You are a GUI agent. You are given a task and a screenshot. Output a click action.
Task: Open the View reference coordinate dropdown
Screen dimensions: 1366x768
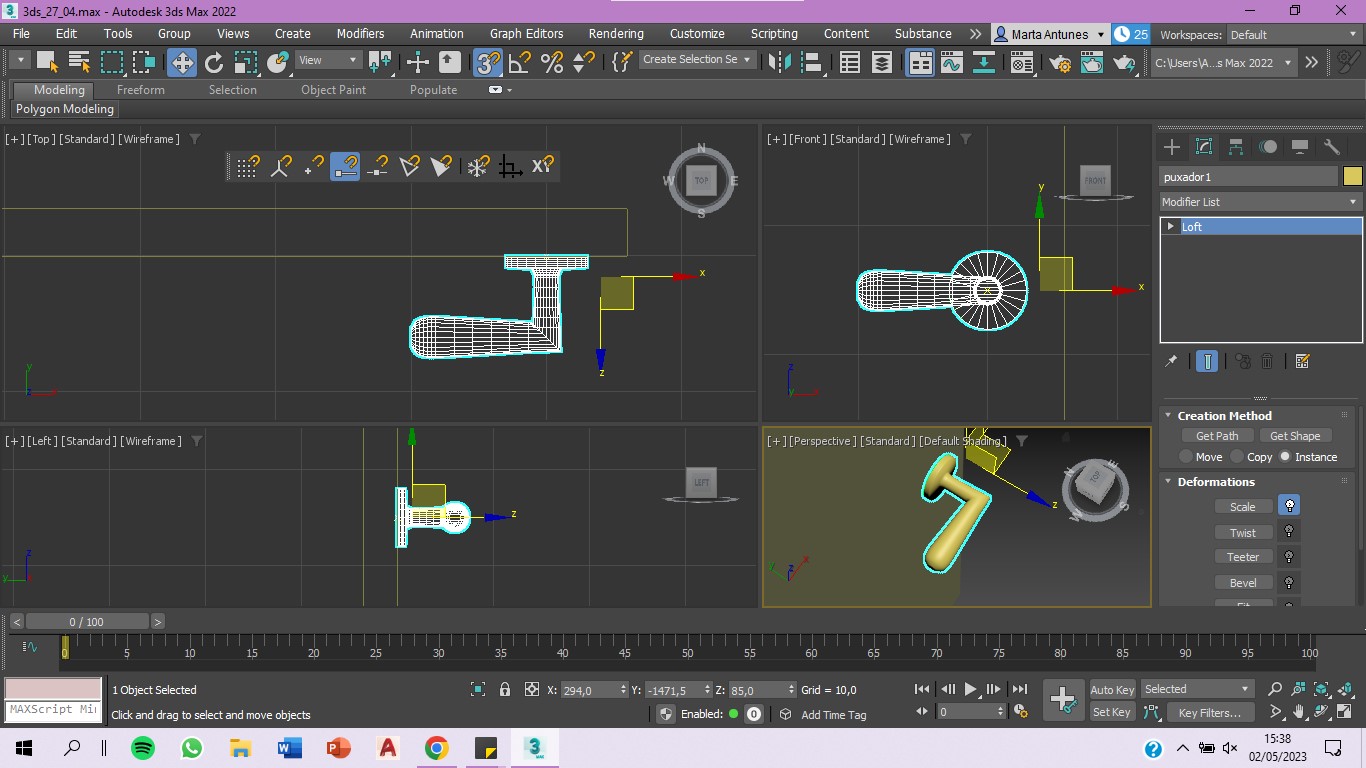tap(328, 60)
